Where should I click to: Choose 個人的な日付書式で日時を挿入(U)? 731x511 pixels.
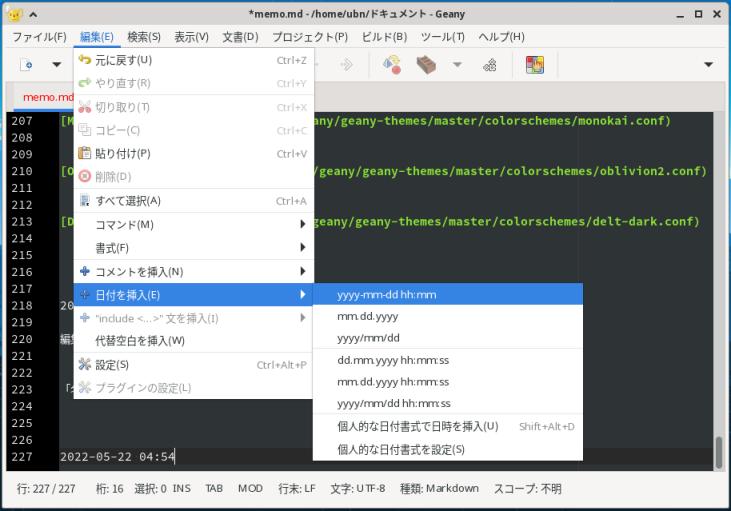(x=448, y=426)
